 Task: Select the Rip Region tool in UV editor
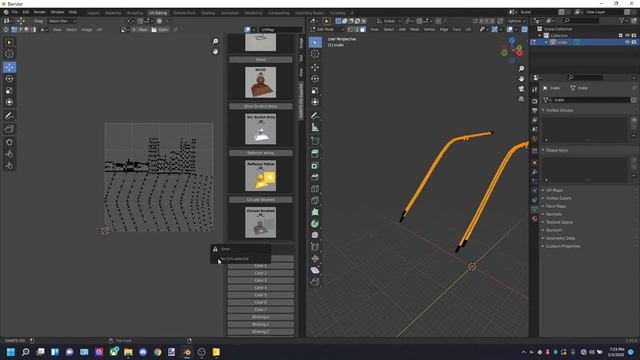tap(9, 129)
